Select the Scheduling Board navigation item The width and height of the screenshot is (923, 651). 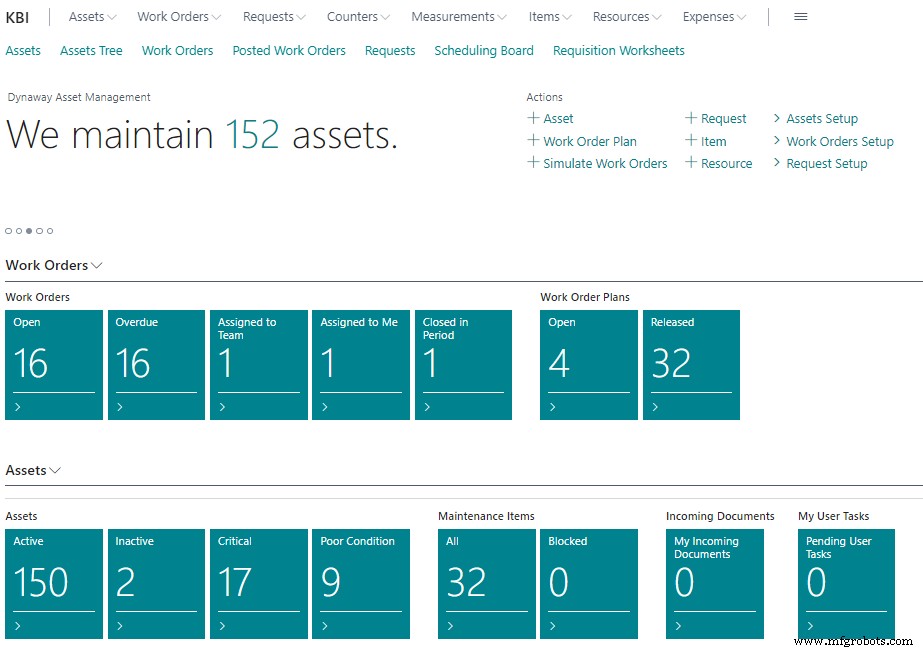pos(483,50)
